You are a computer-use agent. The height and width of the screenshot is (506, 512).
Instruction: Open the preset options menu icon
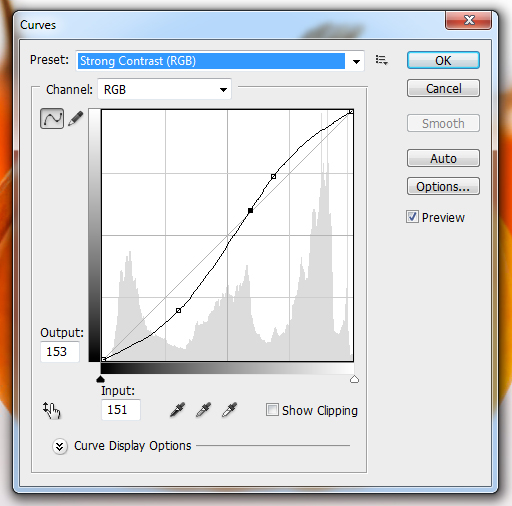(381, 60)
